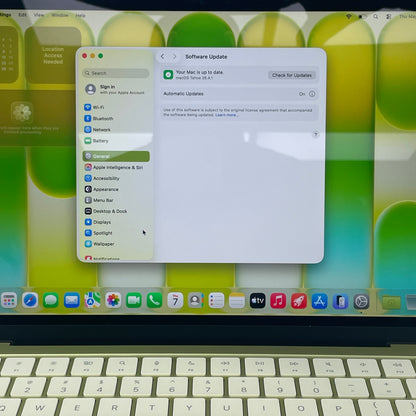Click the help question mark button

point(315,134)
